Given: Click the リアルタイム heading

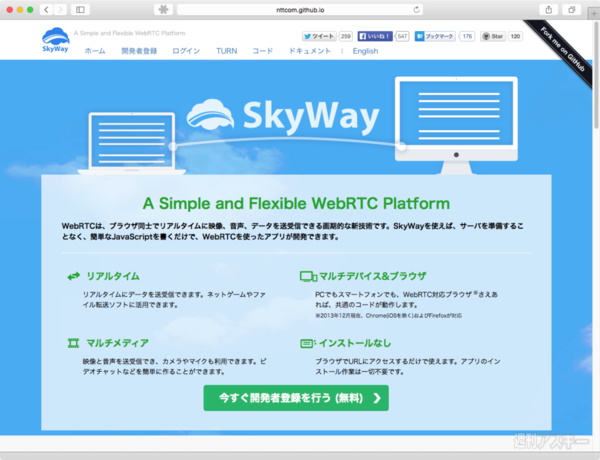Looking at the screenshot, I should 113,276.
